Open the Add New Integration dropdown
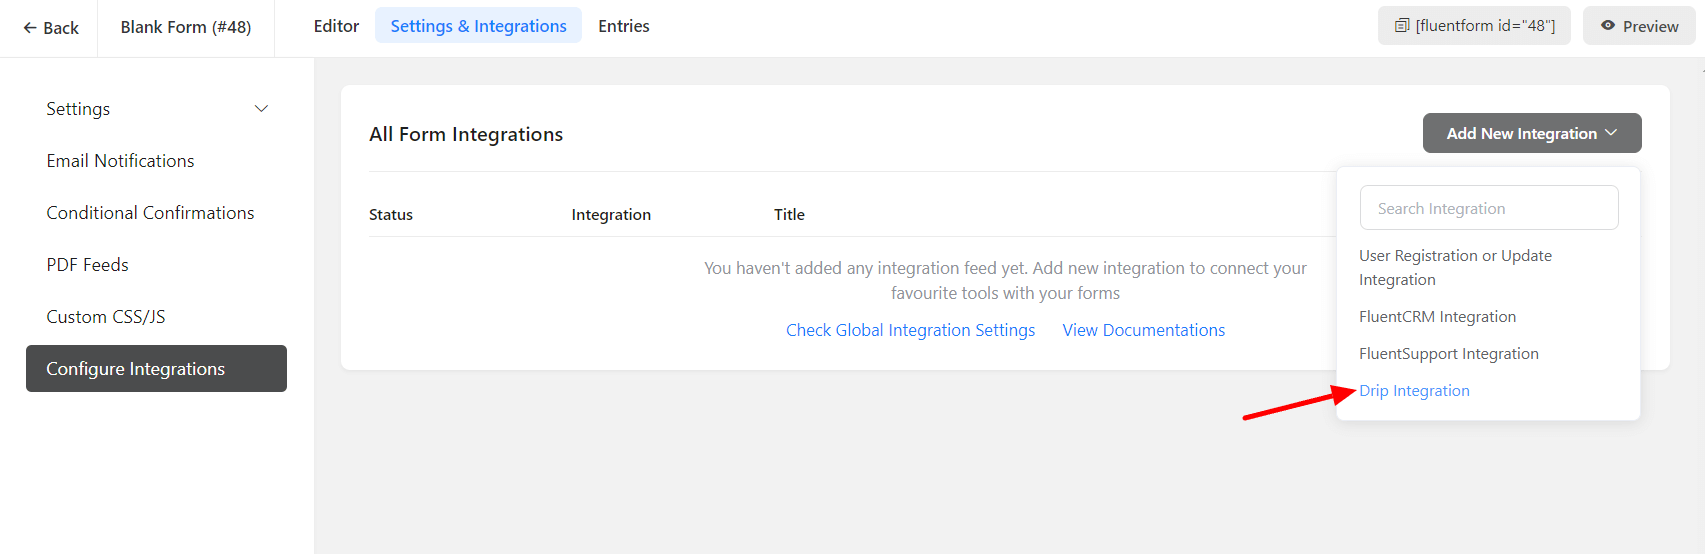The width and height of the screenshot is (1705, 554). (x=1531, y=133)
